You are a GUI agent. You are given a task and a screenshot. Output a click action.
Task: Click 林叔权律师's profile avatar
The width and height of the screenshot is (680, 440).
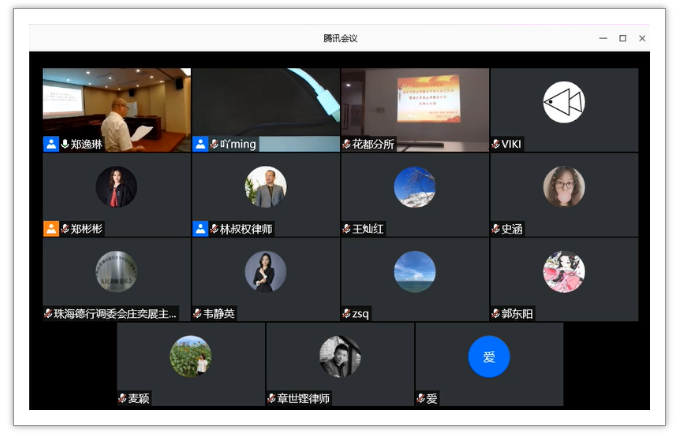point(265,187)
